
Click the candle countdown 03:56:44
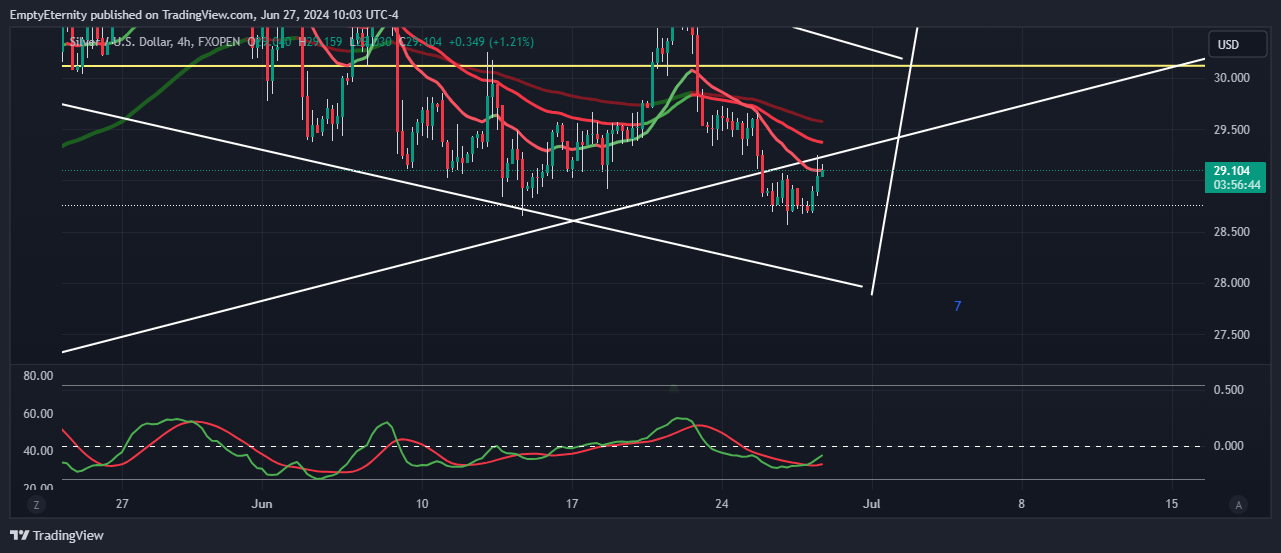(x=1237, y=185)
